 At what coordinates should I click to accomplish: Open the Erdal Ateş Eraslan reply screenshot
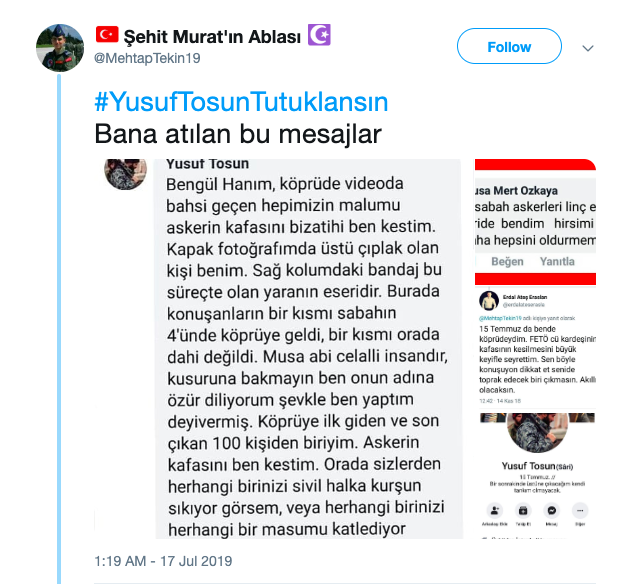tap(535, 348)
